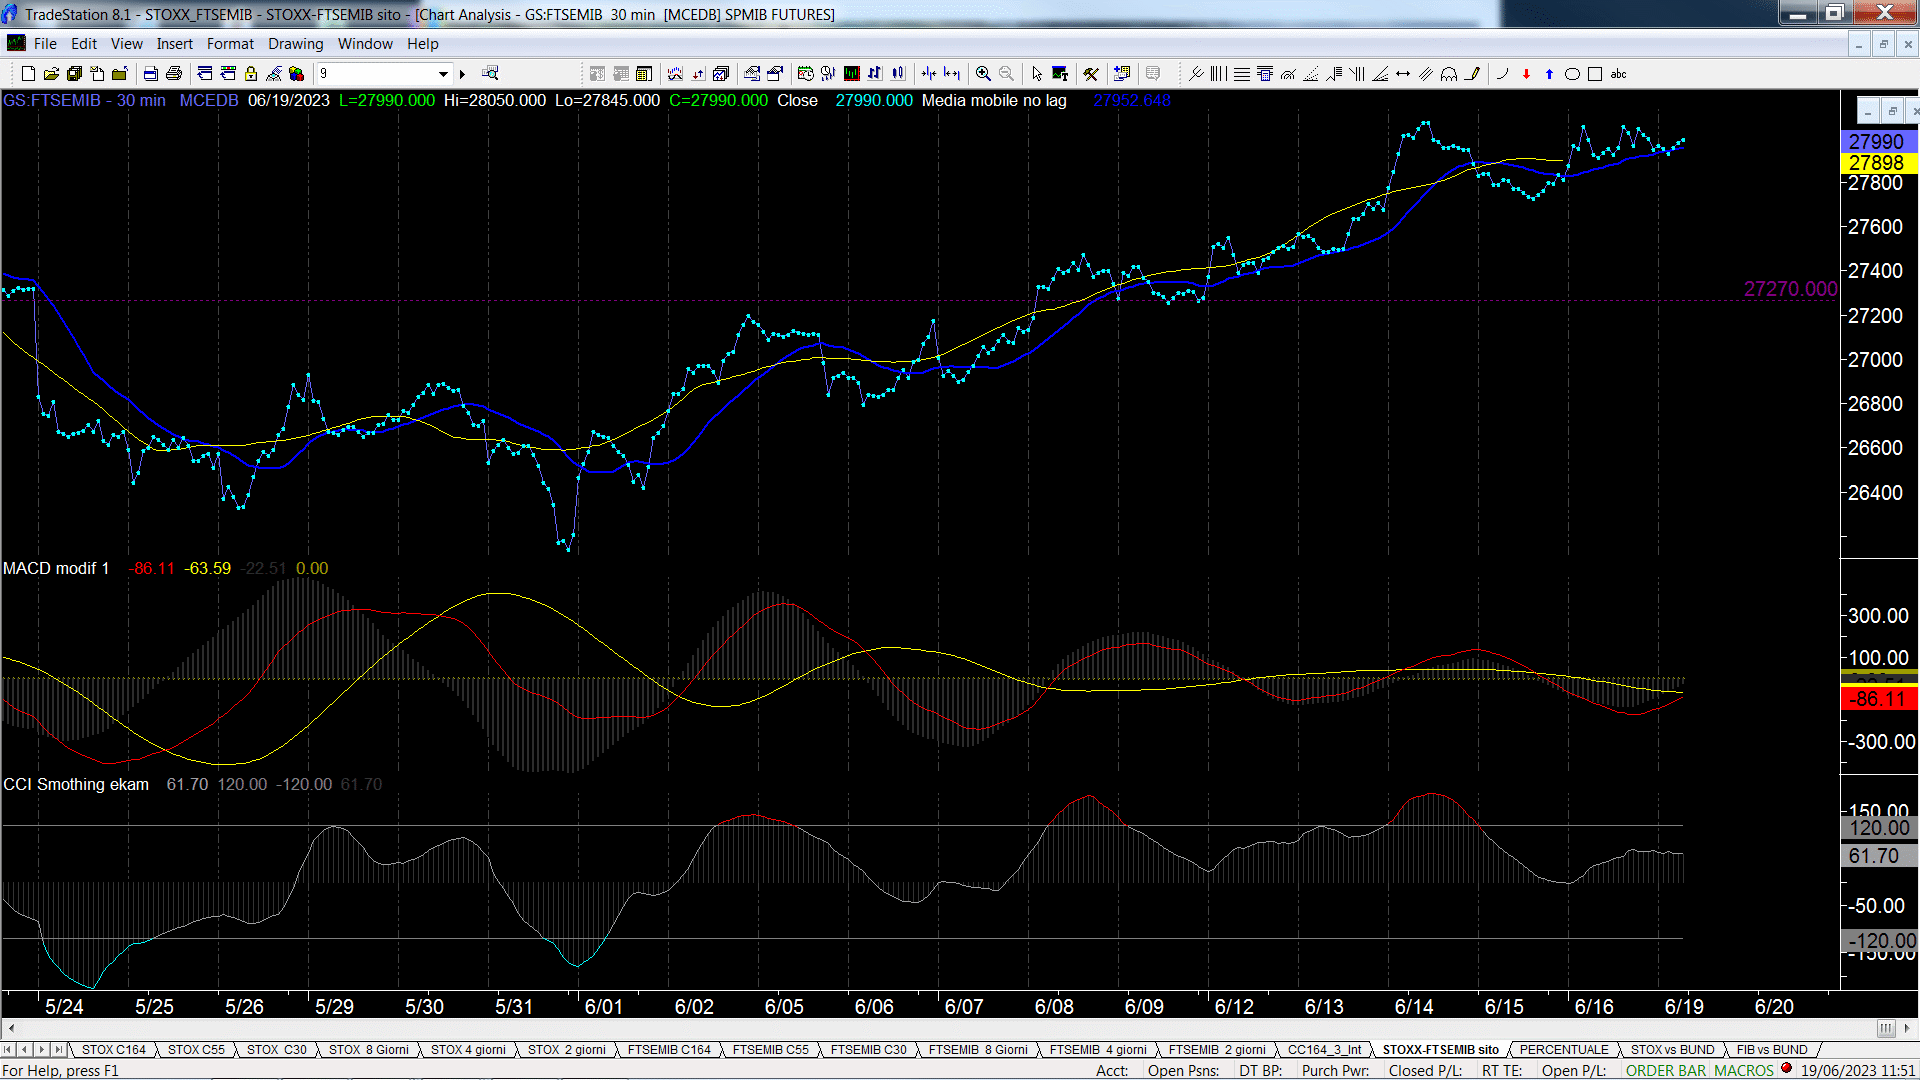
Task: Click the first-tab navigation arrow
Action: pos(8,1049)
